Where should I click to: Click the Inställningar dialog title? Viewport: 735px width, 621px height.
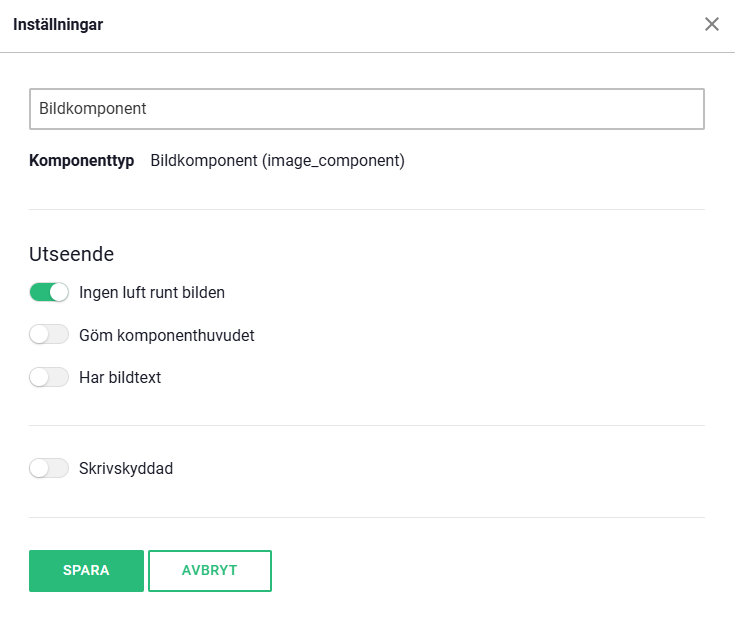tap(58, 24)
